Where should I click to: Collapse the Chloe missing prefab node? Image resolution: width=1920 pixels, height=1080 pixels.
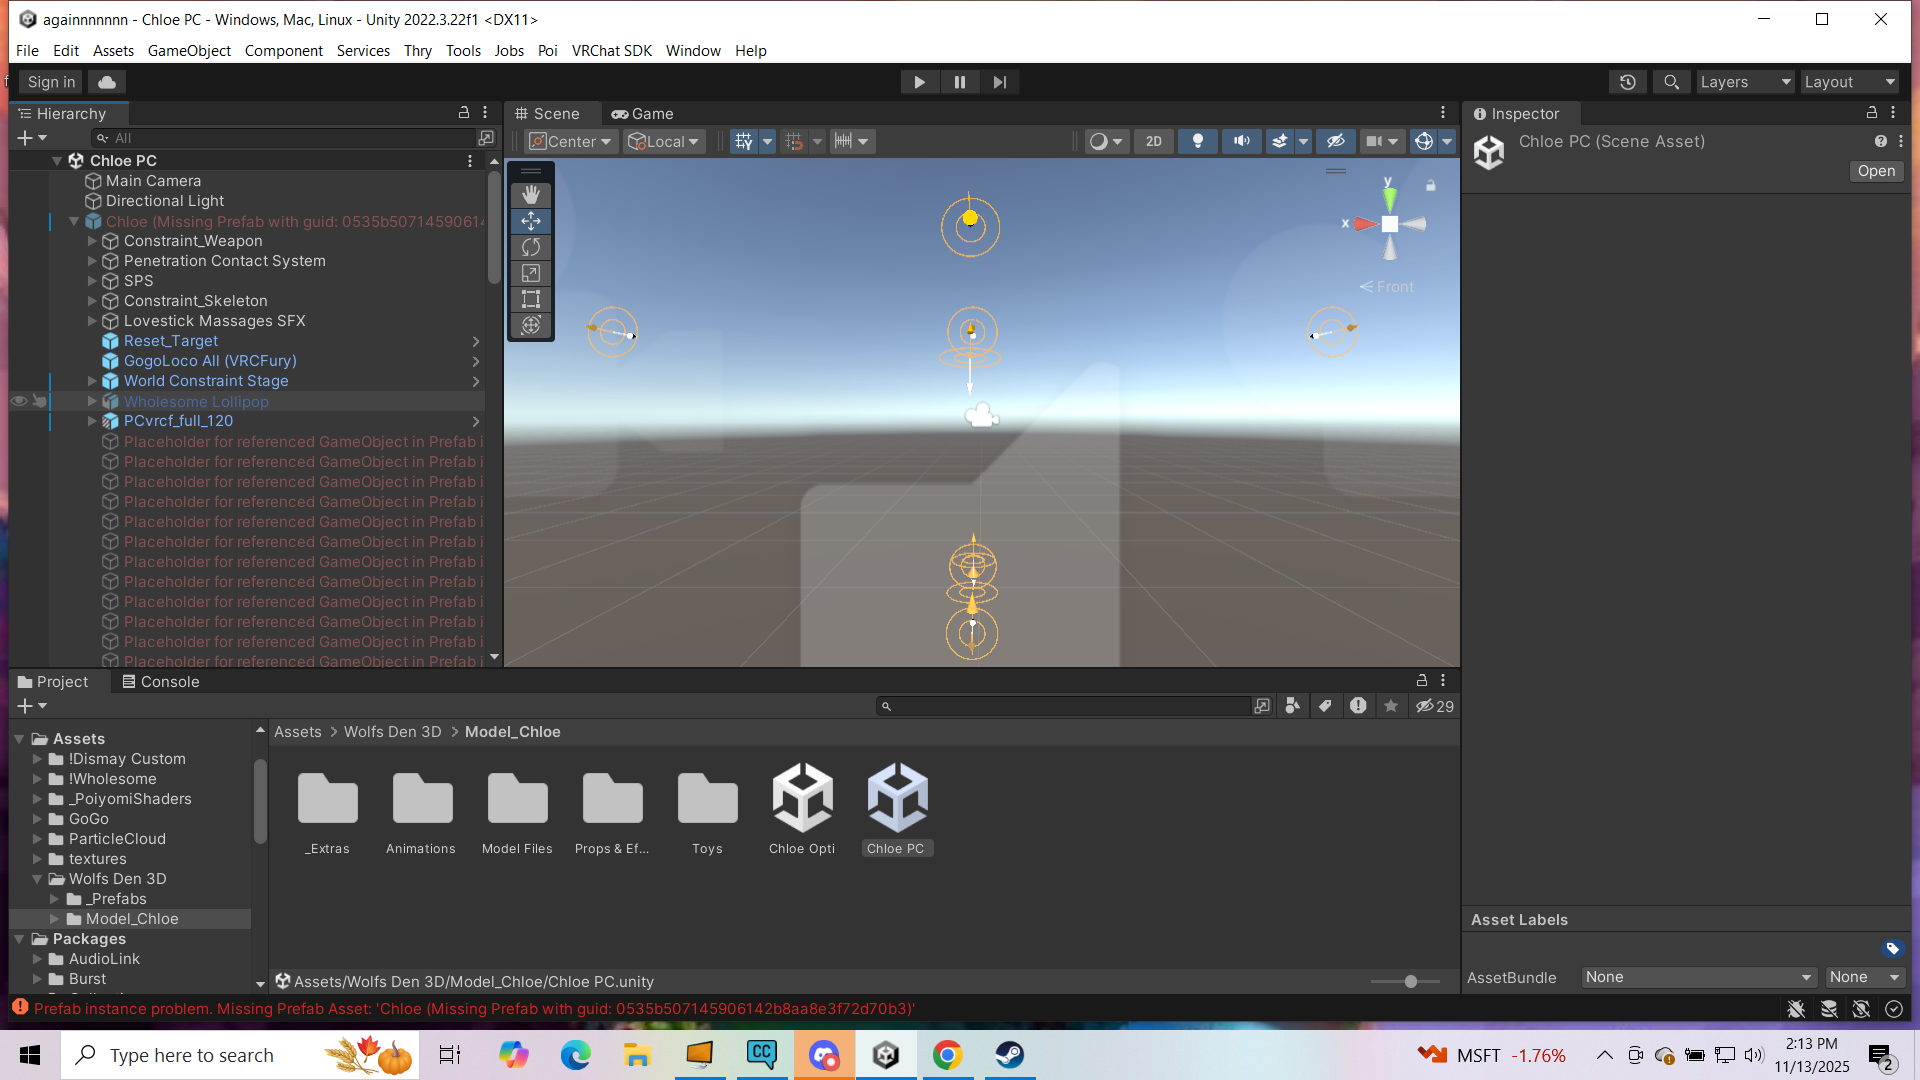click(74, 221)
